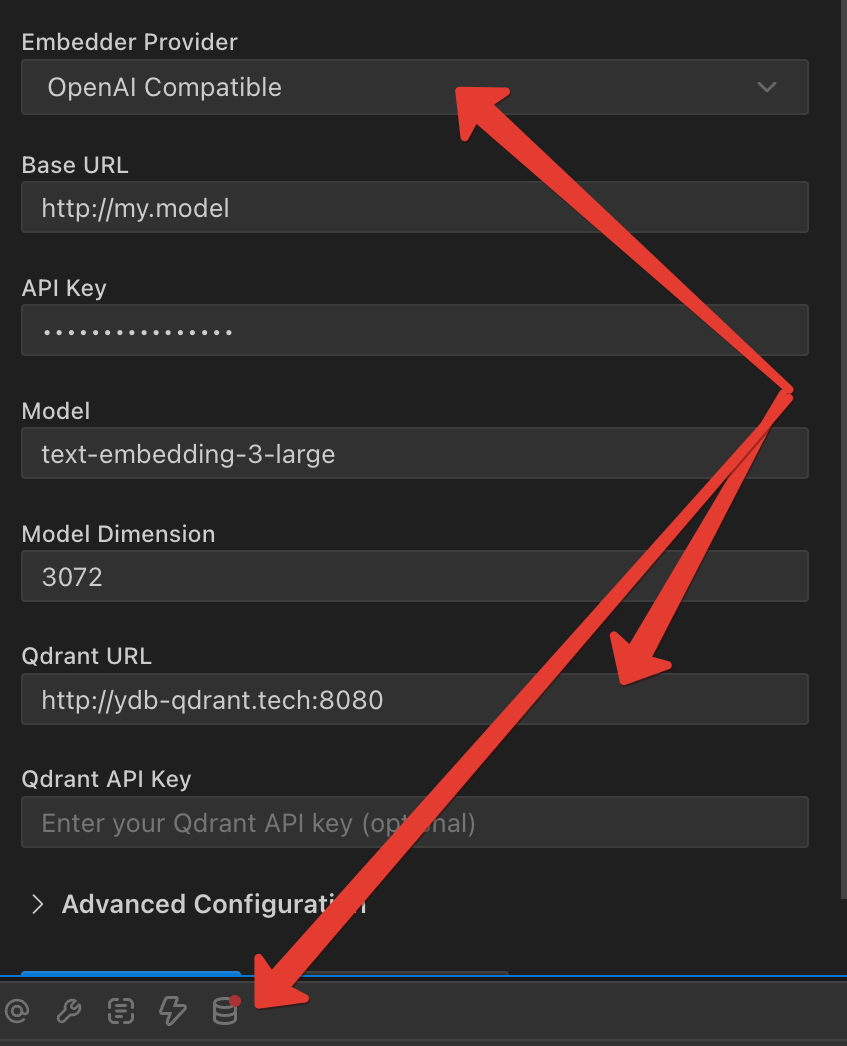Click the Qdrant URL field
Viewport: 847px width, 1046px height.
(x=415, y=699)
